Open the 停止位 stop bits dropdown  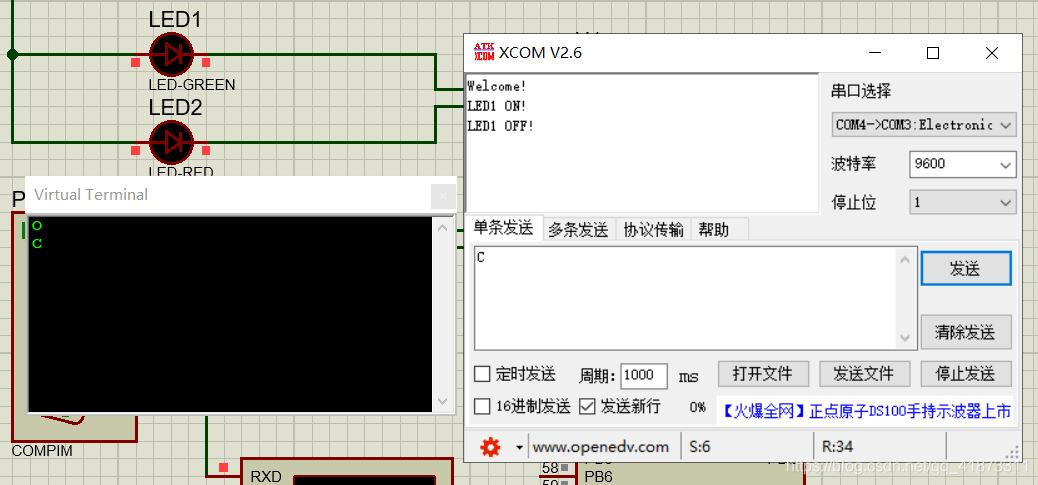coord(963,202)
